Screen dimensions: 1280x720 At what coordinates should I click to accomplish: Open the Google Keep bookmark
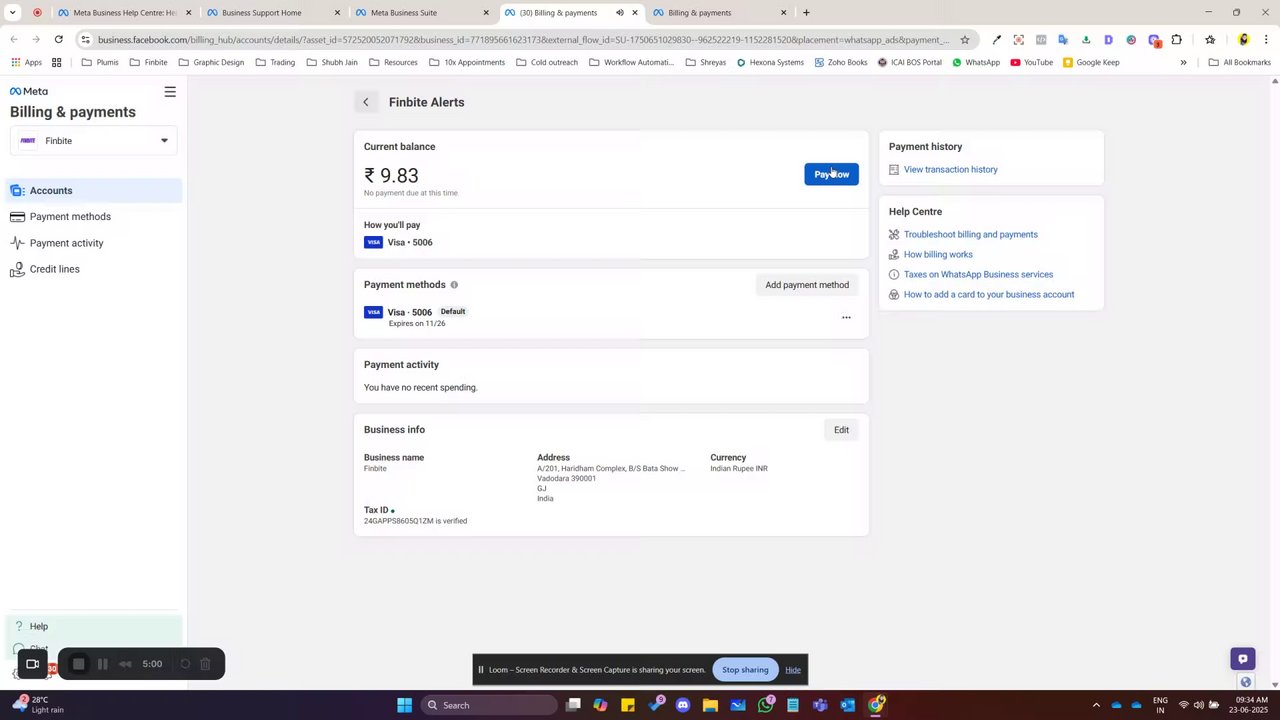tap(1091, 62)
